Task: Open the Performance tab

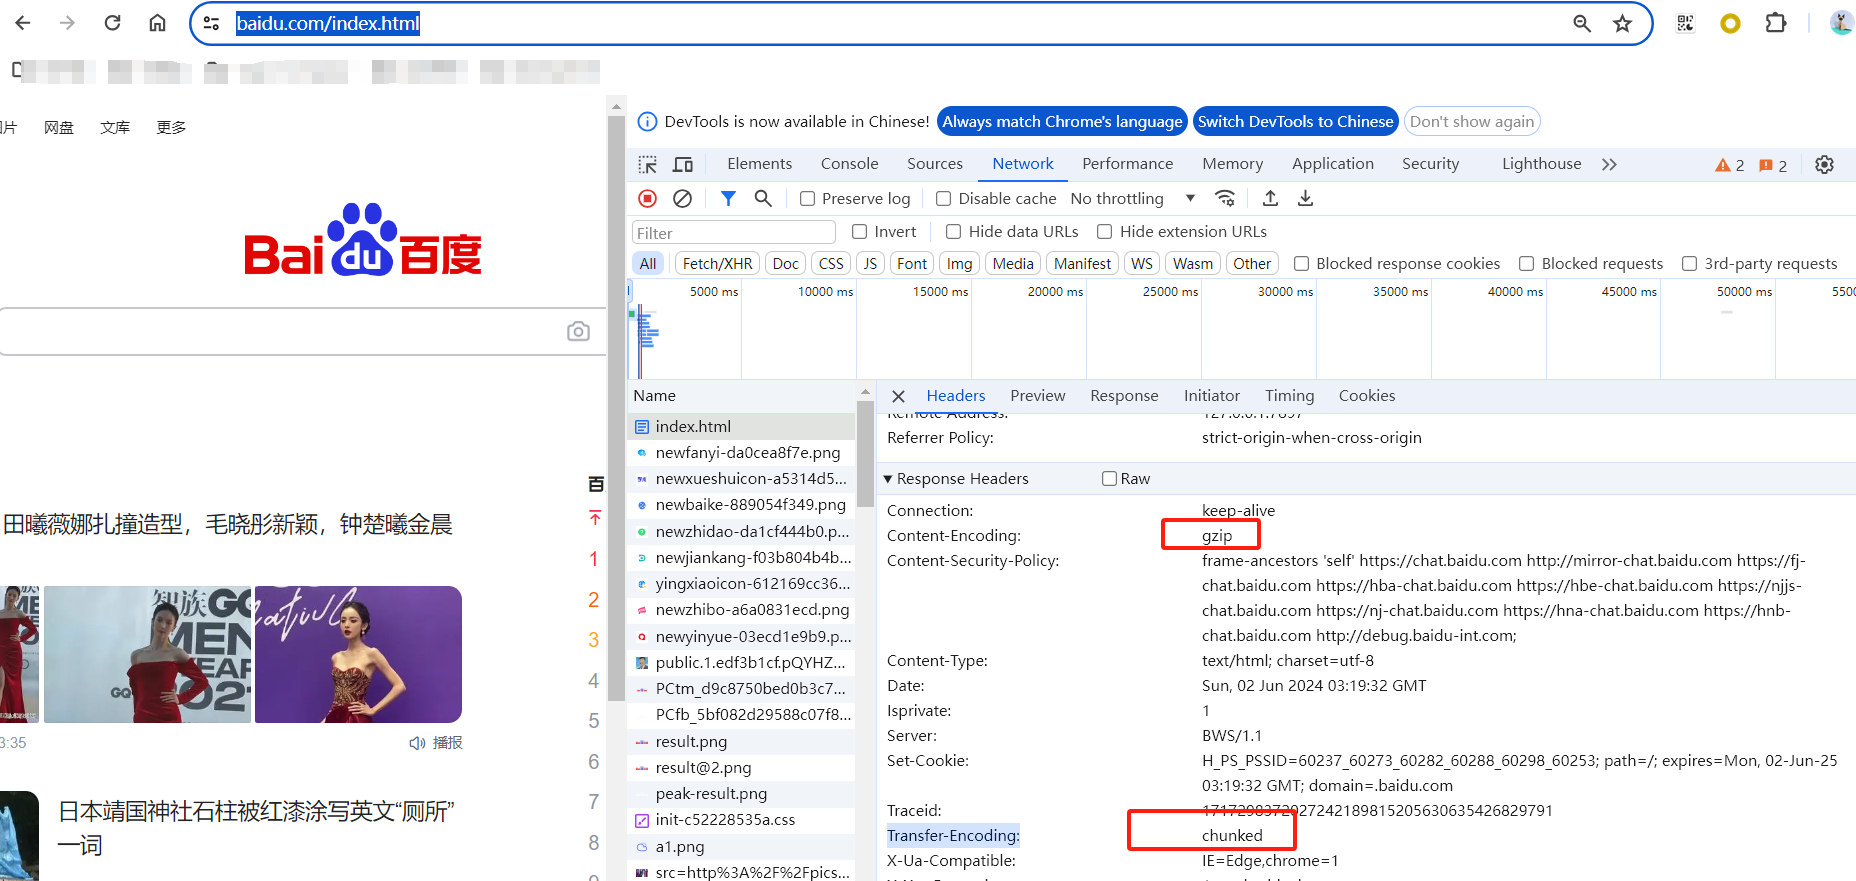Action: tap(1127, 164)
